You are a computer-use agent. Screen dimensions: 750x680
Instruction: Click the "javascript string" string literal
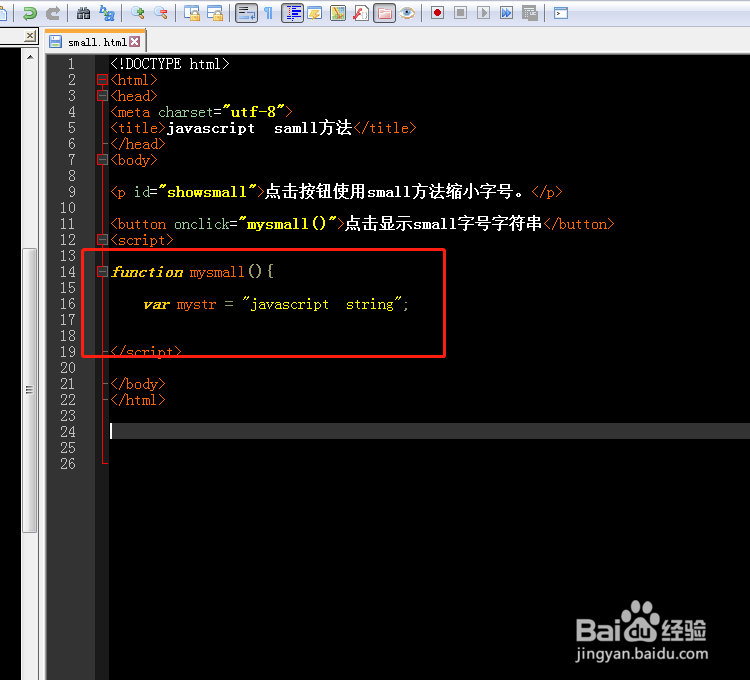[322, 304]
